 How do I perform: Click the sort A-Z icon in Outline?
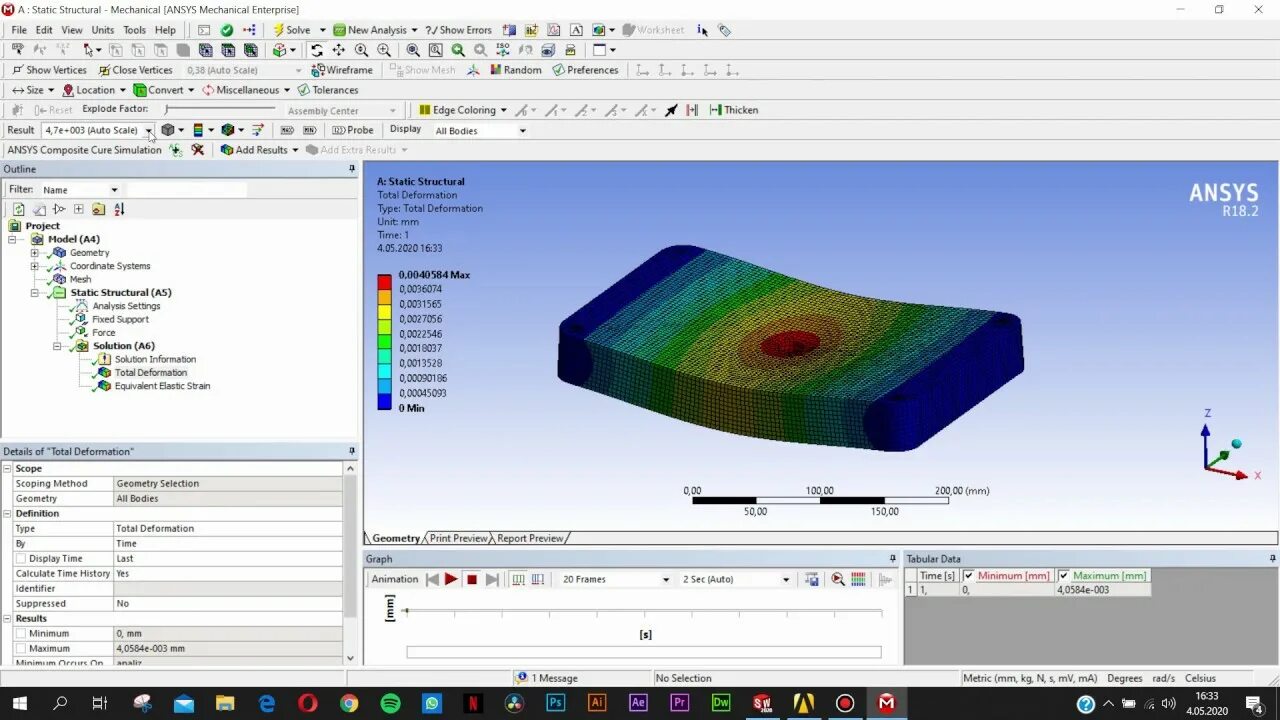coord(119,209)
